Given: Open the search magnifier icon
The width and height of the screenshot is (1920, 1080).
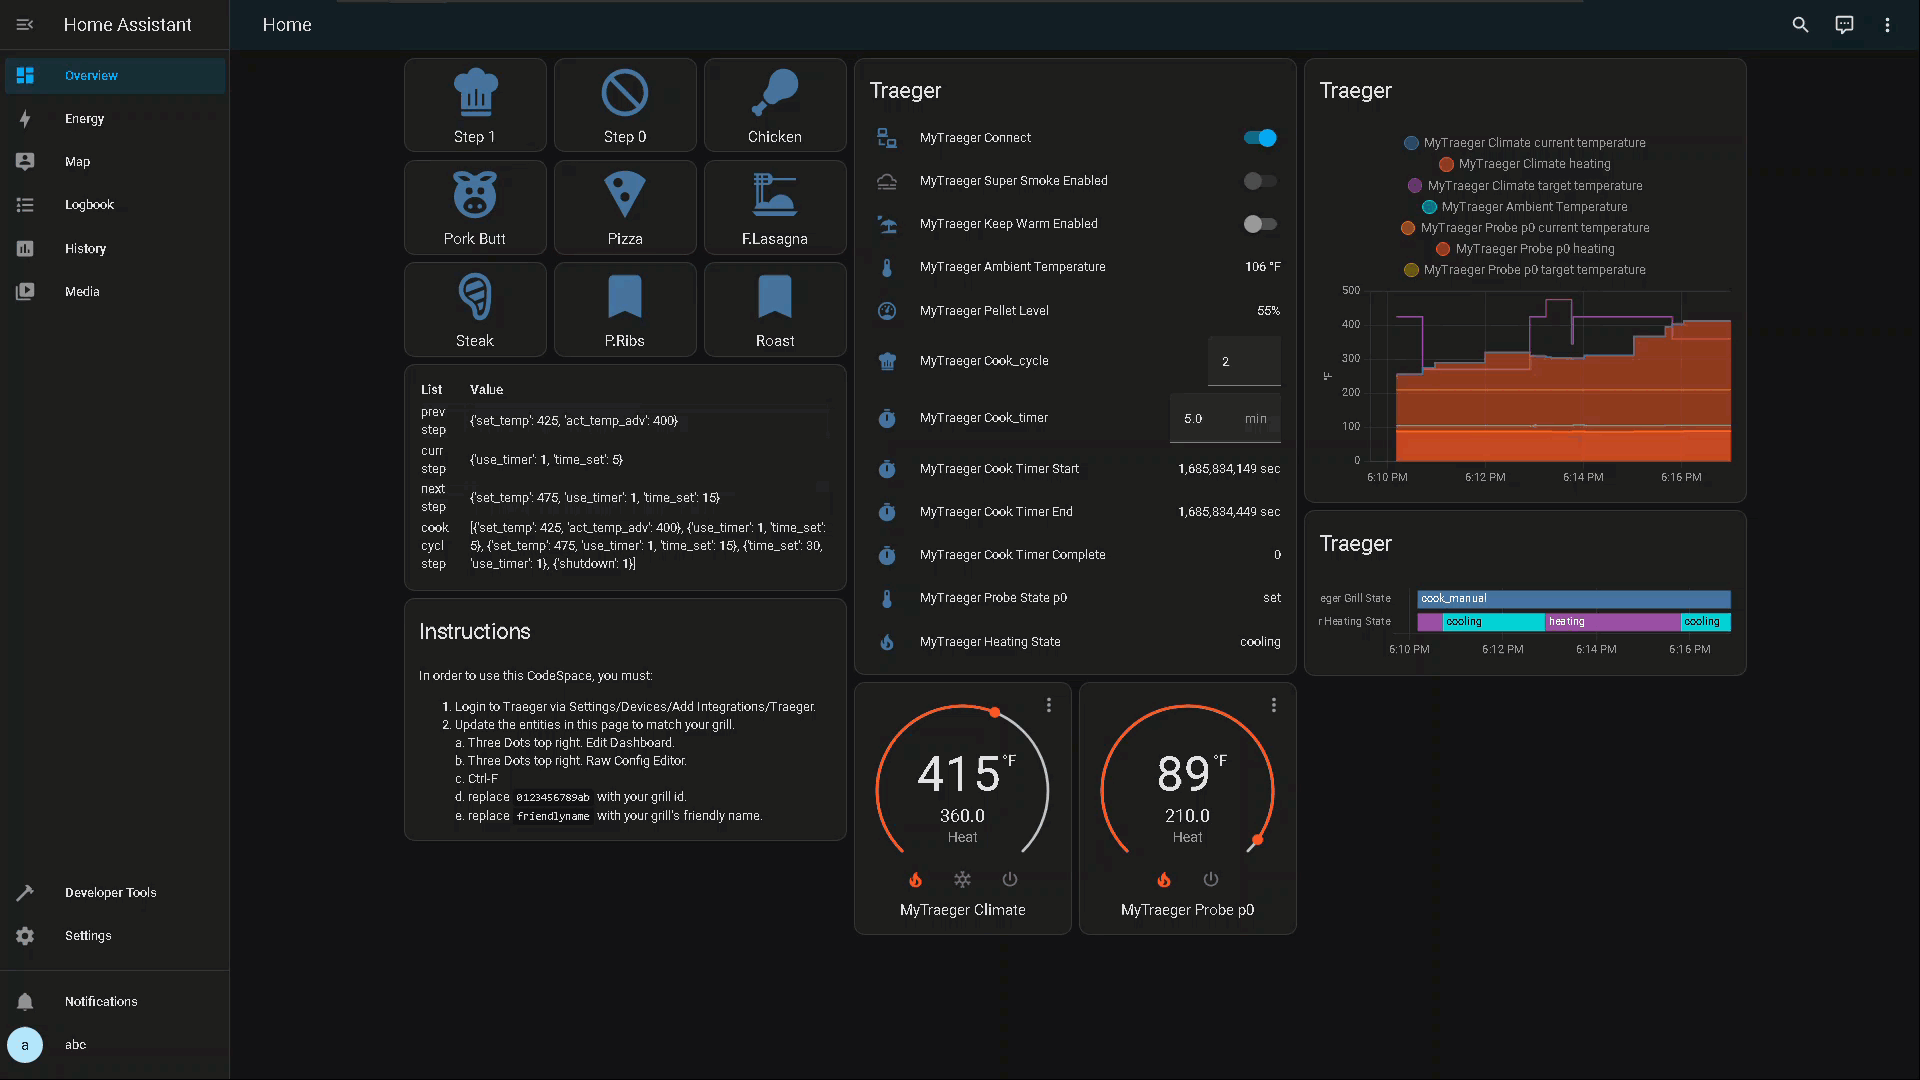Looking at the screenshot, I should coord(1800,25).
